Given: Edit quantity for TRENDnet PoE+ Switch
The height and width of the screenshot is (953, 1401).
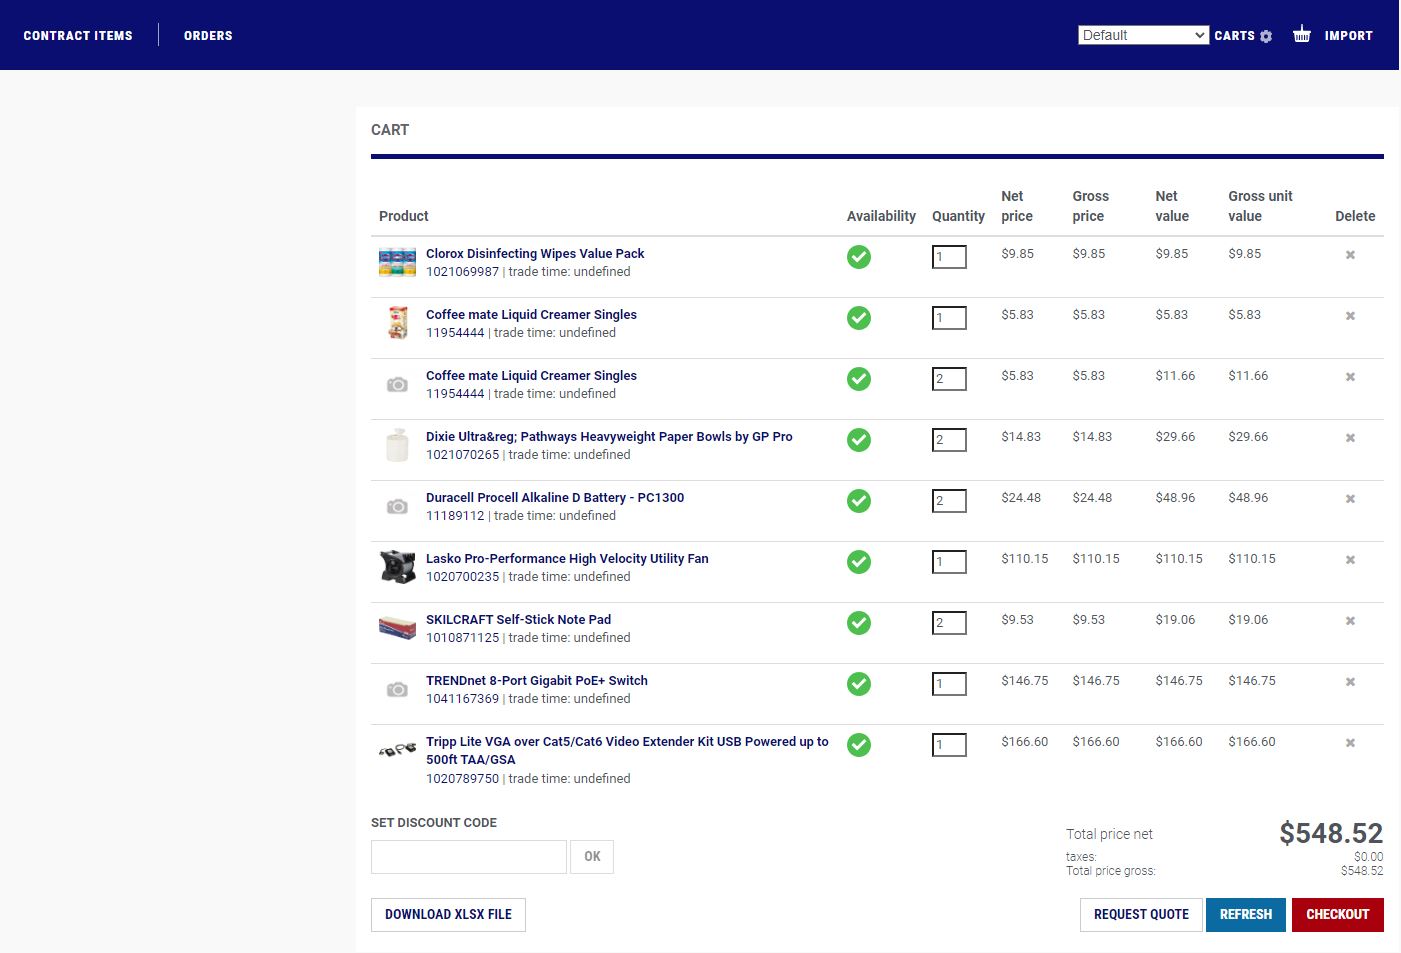Looking at the screenshot, I should click(x=949, y=684).
